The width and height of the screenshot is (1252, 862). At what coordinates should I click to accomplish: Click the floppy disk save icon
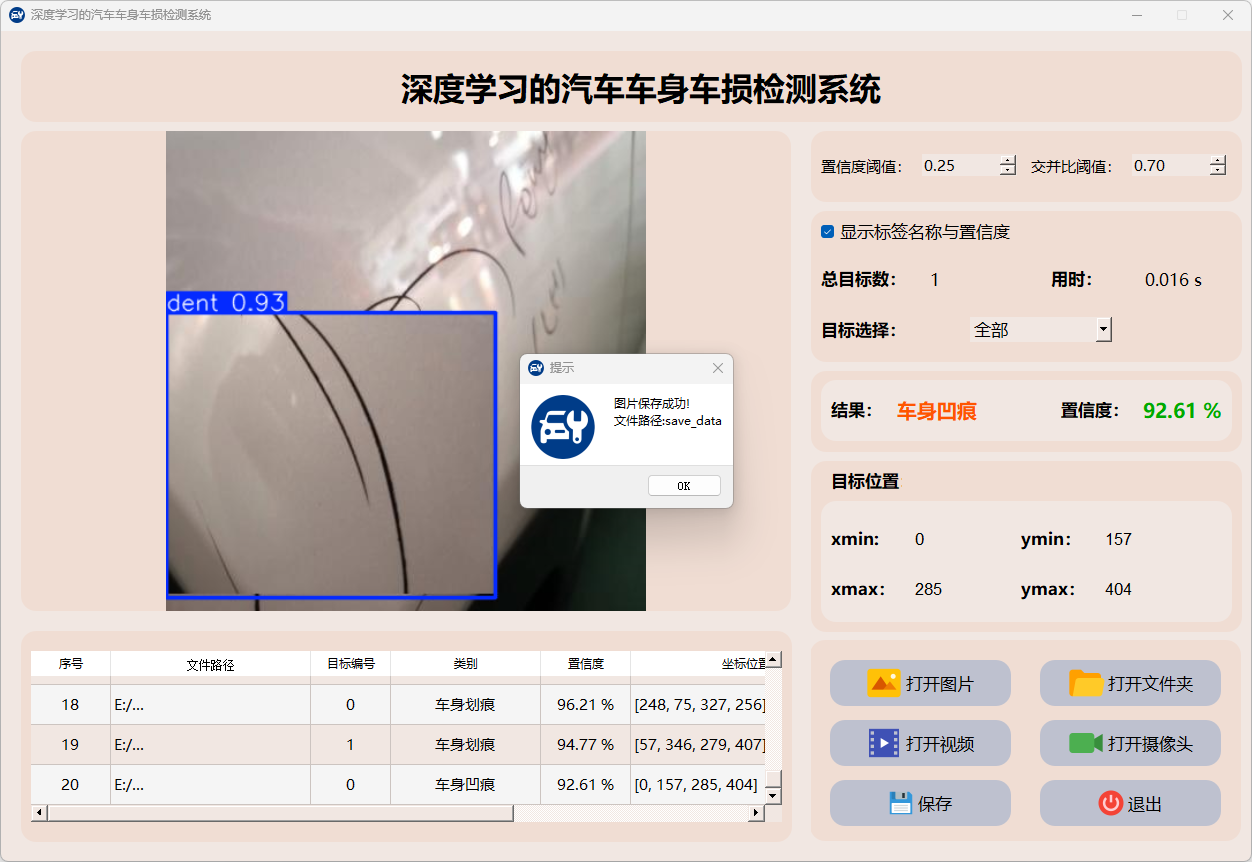click(900, 803)
